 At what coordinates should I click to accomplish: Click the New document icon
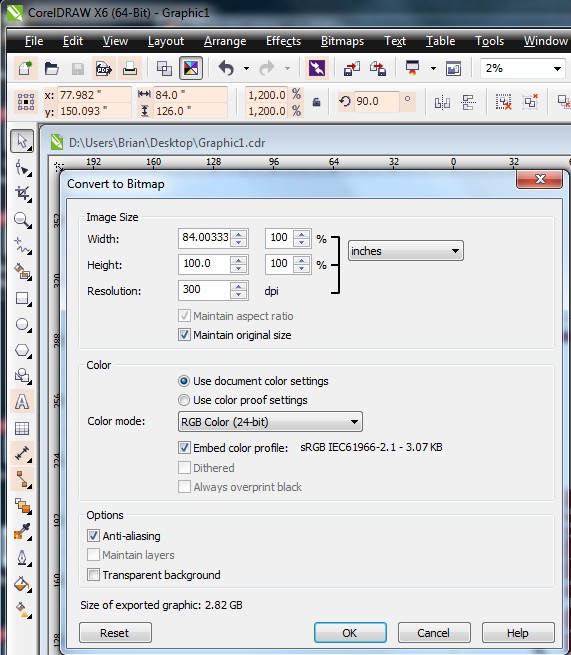click(25, 68)
